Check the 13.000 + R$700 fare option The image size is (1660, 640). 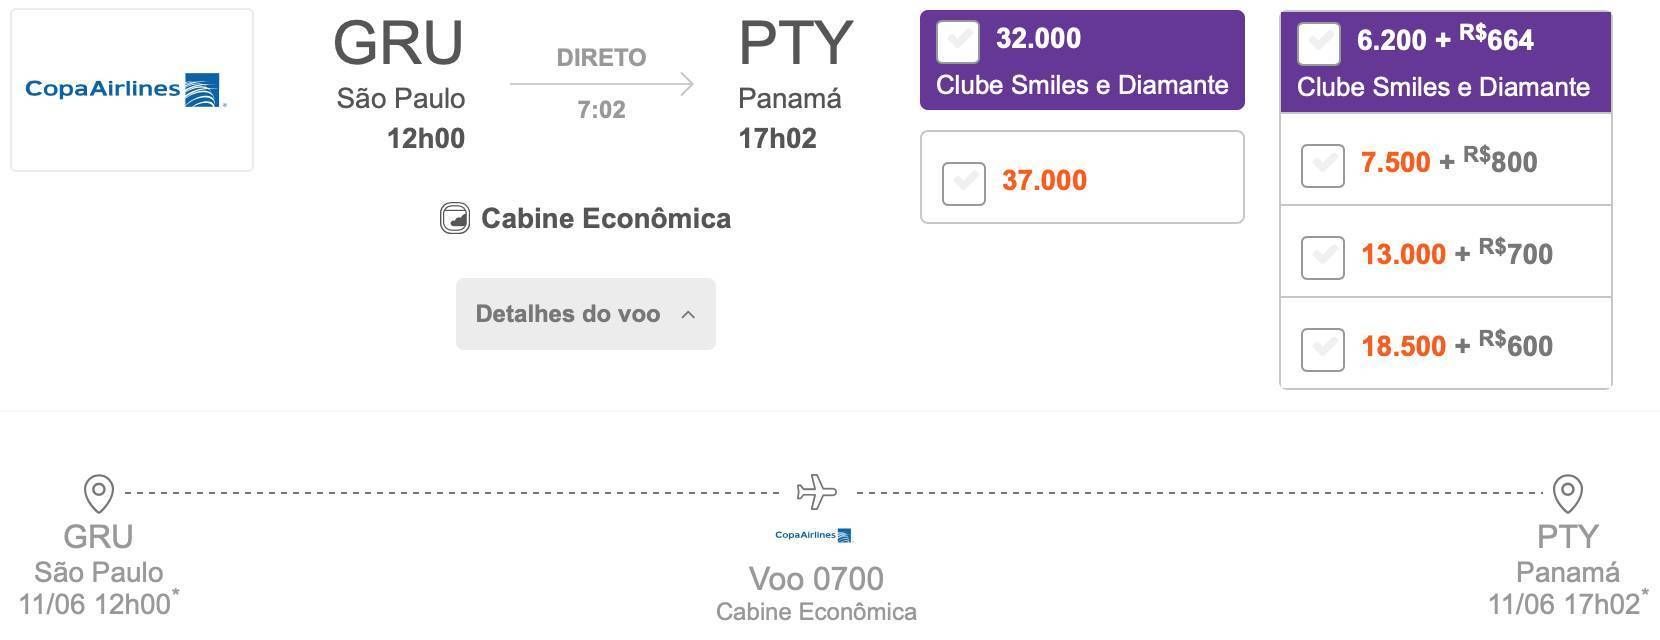click(1323, 257)
